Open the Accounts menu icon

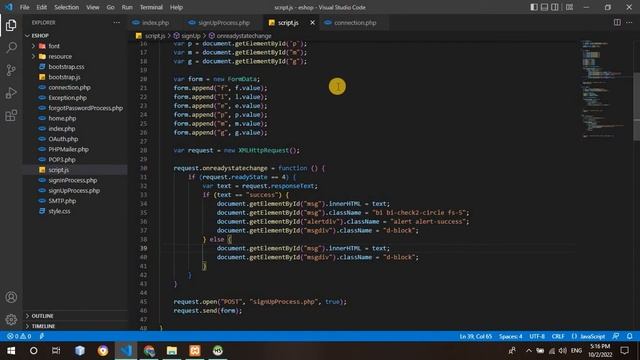point(11,297)
